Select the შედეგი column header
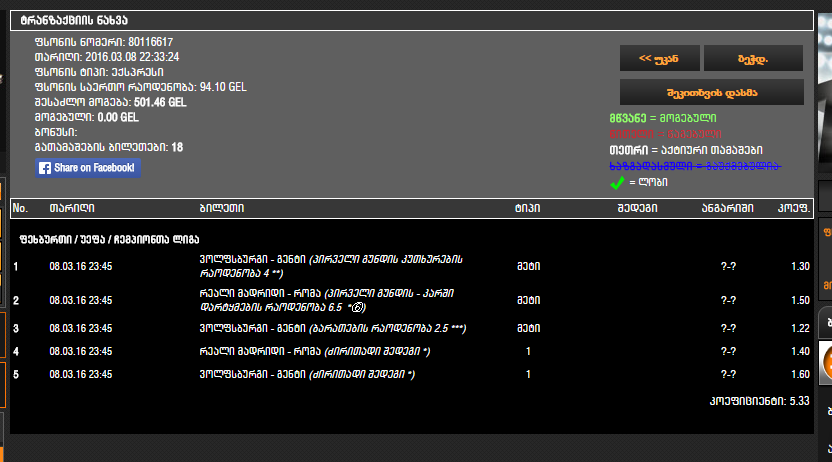Screen dimensions: 832x462 pos(637,208)
